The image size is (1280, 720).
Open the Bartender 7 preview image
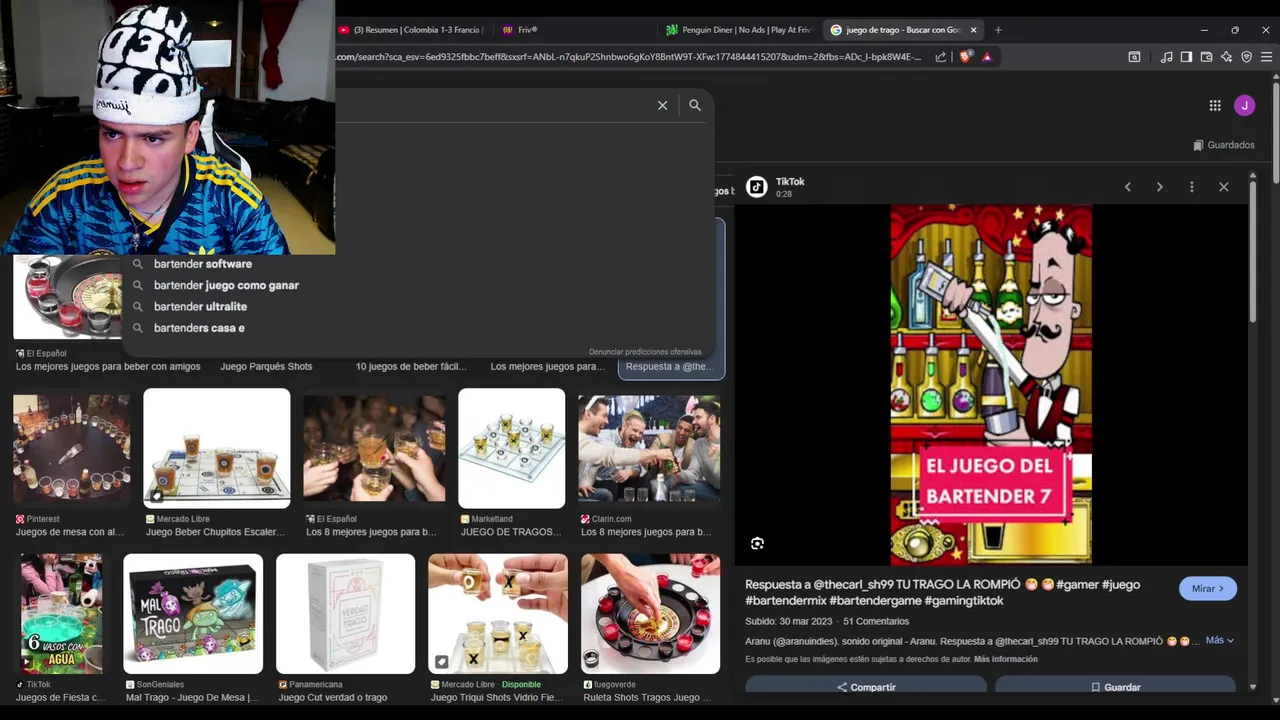pos(991,385)
